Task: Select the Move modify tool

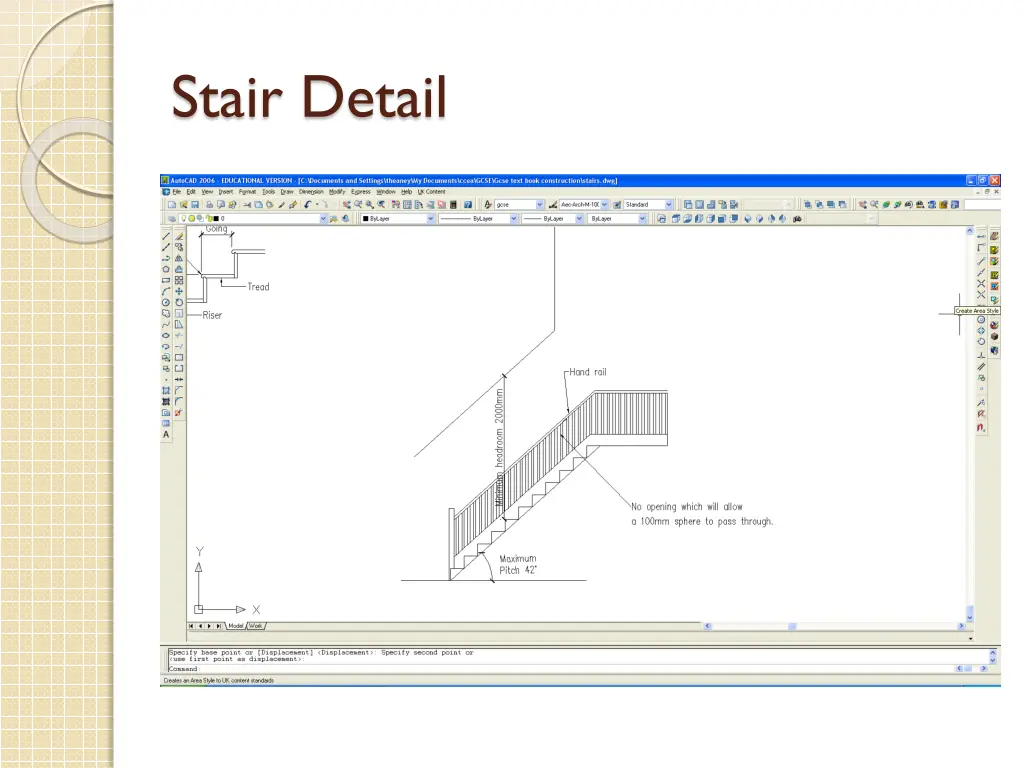Action: [x=179, y=291]
